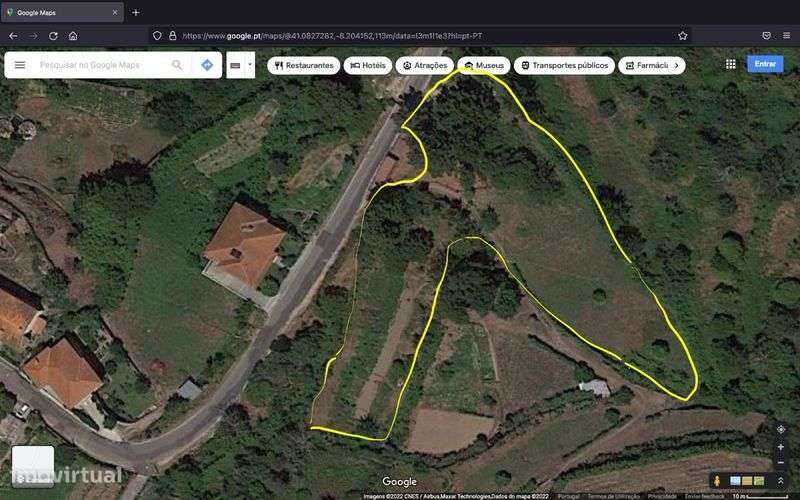The width and height of the screenshot is (800, 500).
Task: Zoom in with the plus button
Action: point(781,447)
